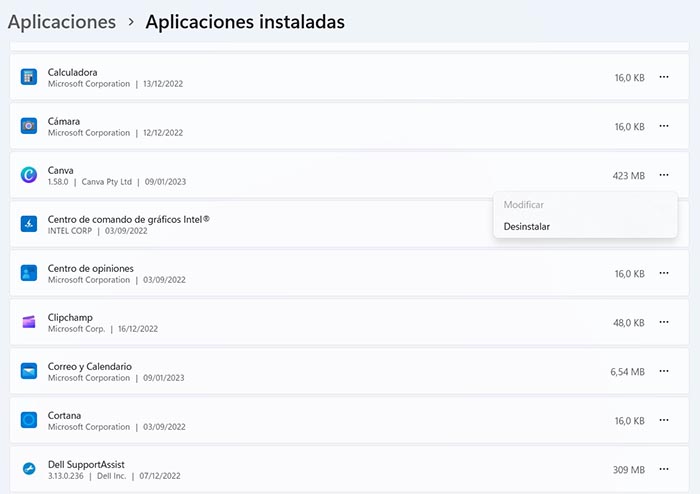This screenshot has width=700, height=494.
Task: Select the Correo y Calendario name
Action: (x=90, y=366)
